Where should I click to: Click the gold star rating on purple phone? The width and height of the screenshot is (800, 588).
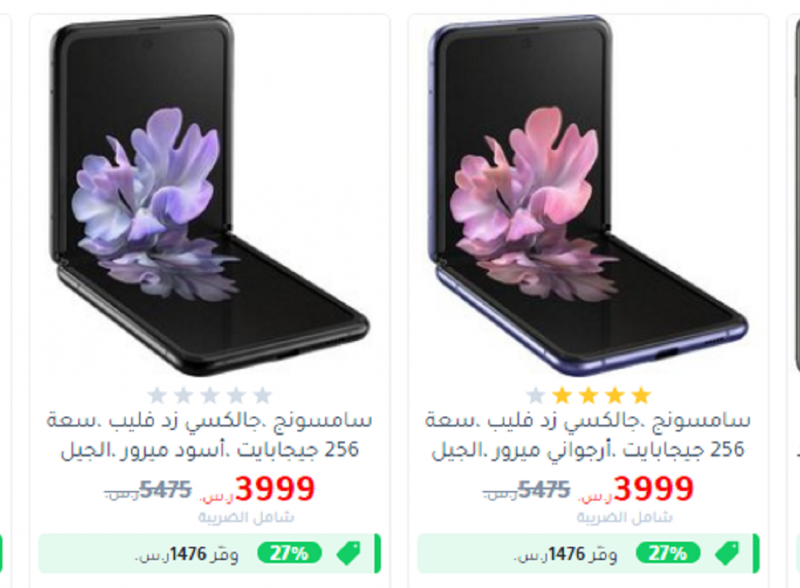(588, 395)
